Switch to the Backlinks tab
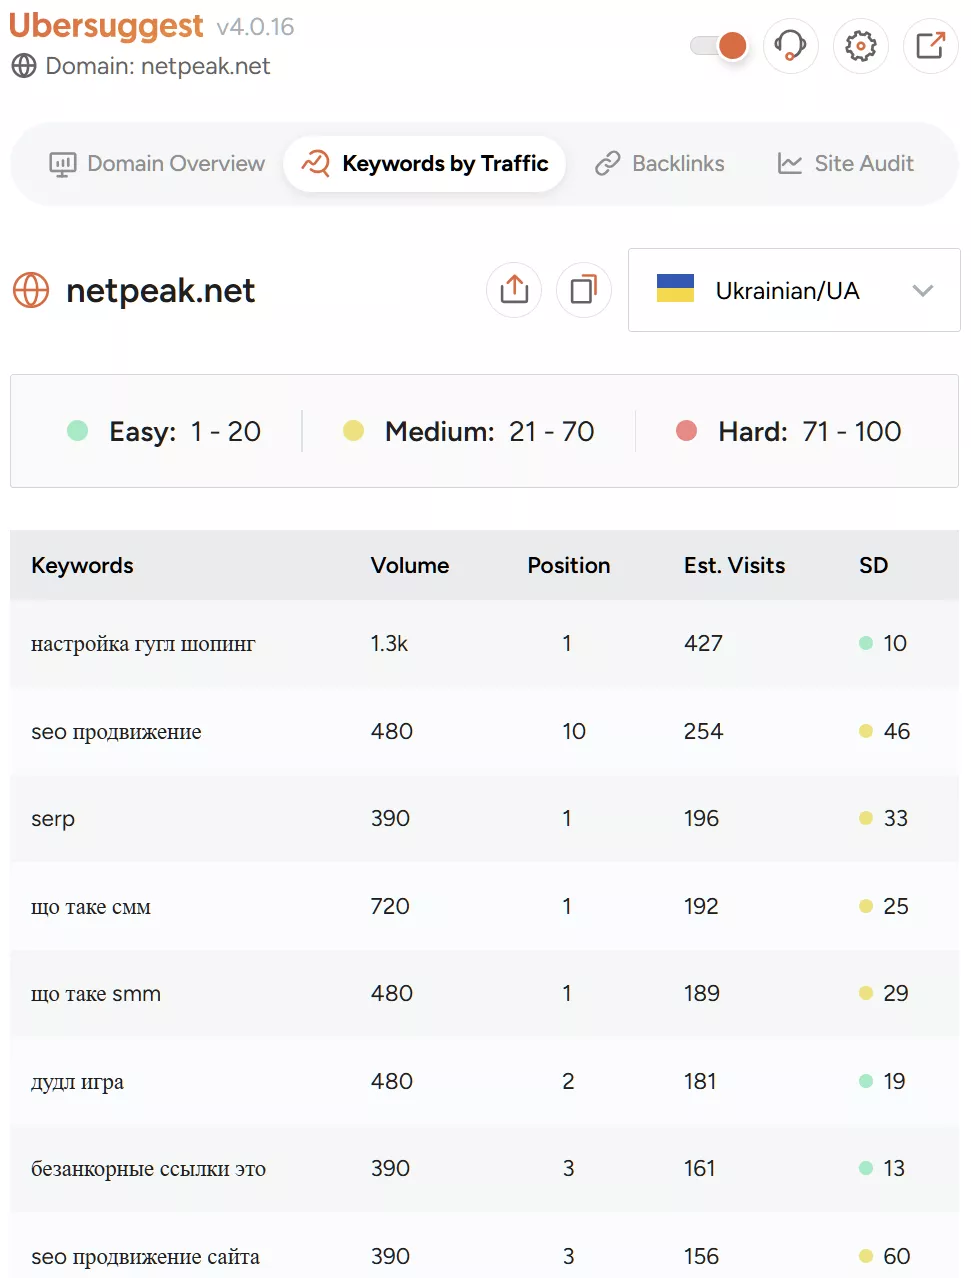 660,163
